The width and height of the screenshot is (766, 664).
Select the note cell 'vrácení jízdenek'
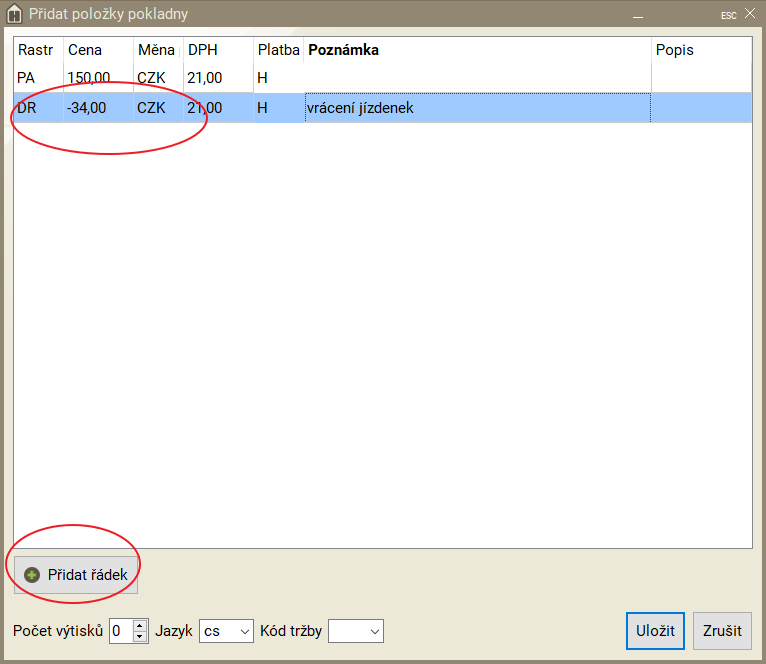point(360,108)
